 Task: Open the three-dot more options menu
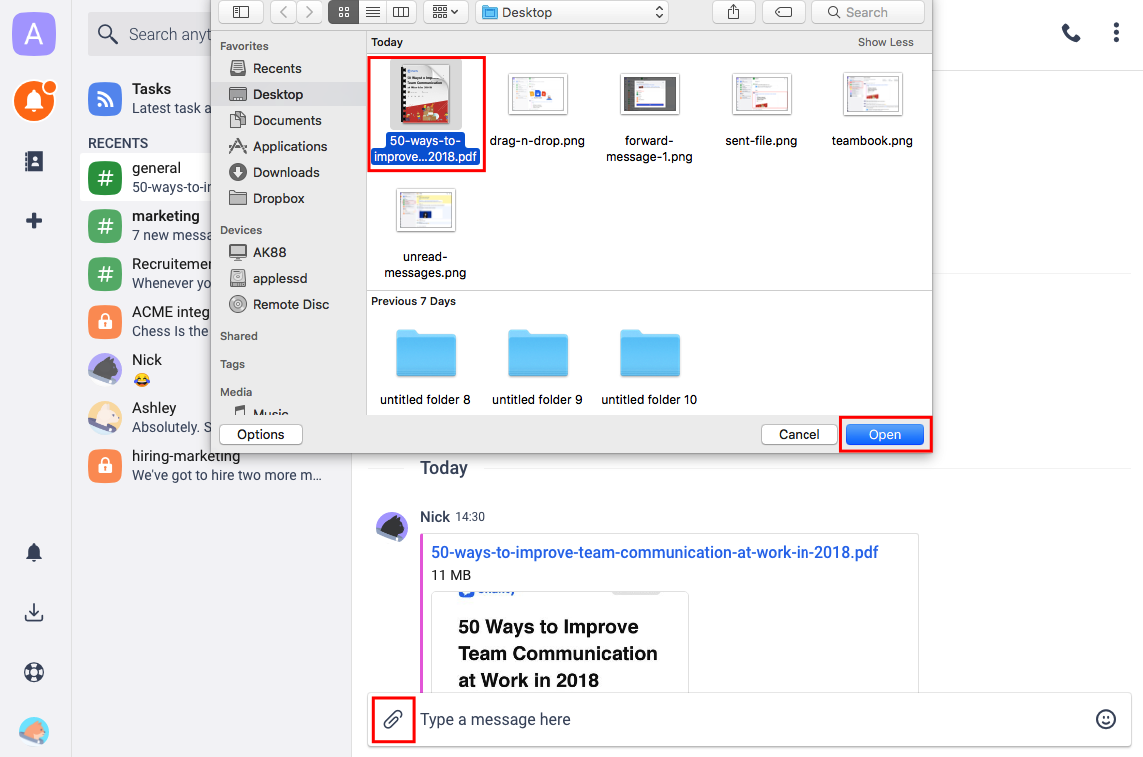coord(1116,33)
